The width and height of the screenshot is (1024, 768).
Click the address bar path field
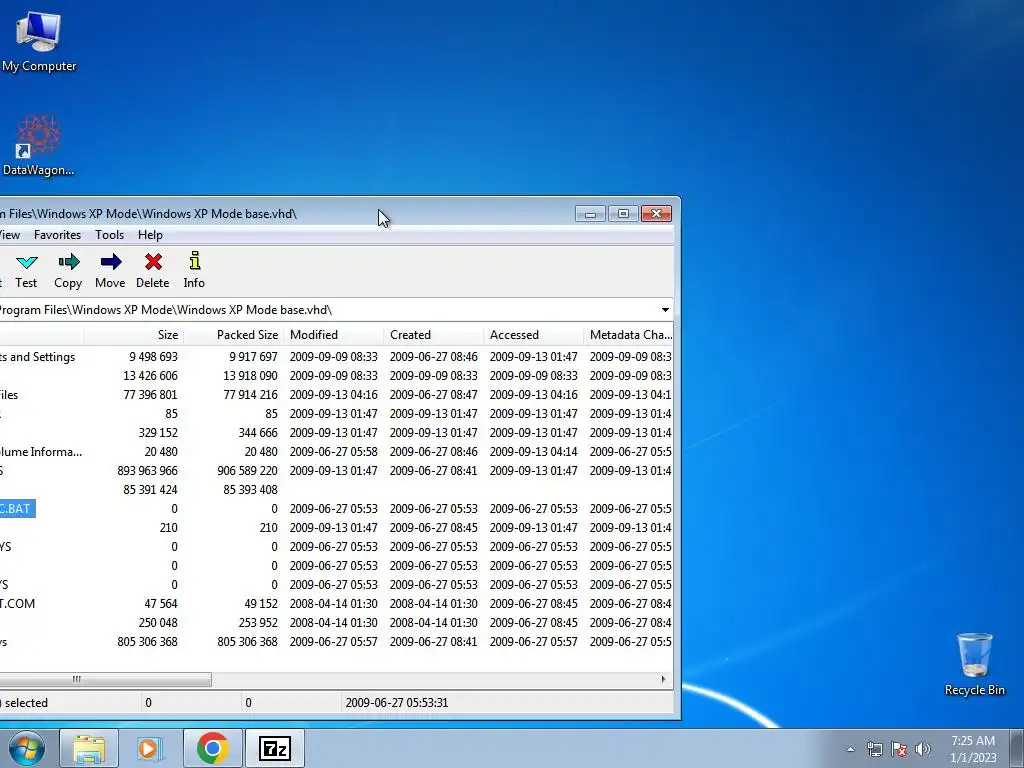[327, 310]
